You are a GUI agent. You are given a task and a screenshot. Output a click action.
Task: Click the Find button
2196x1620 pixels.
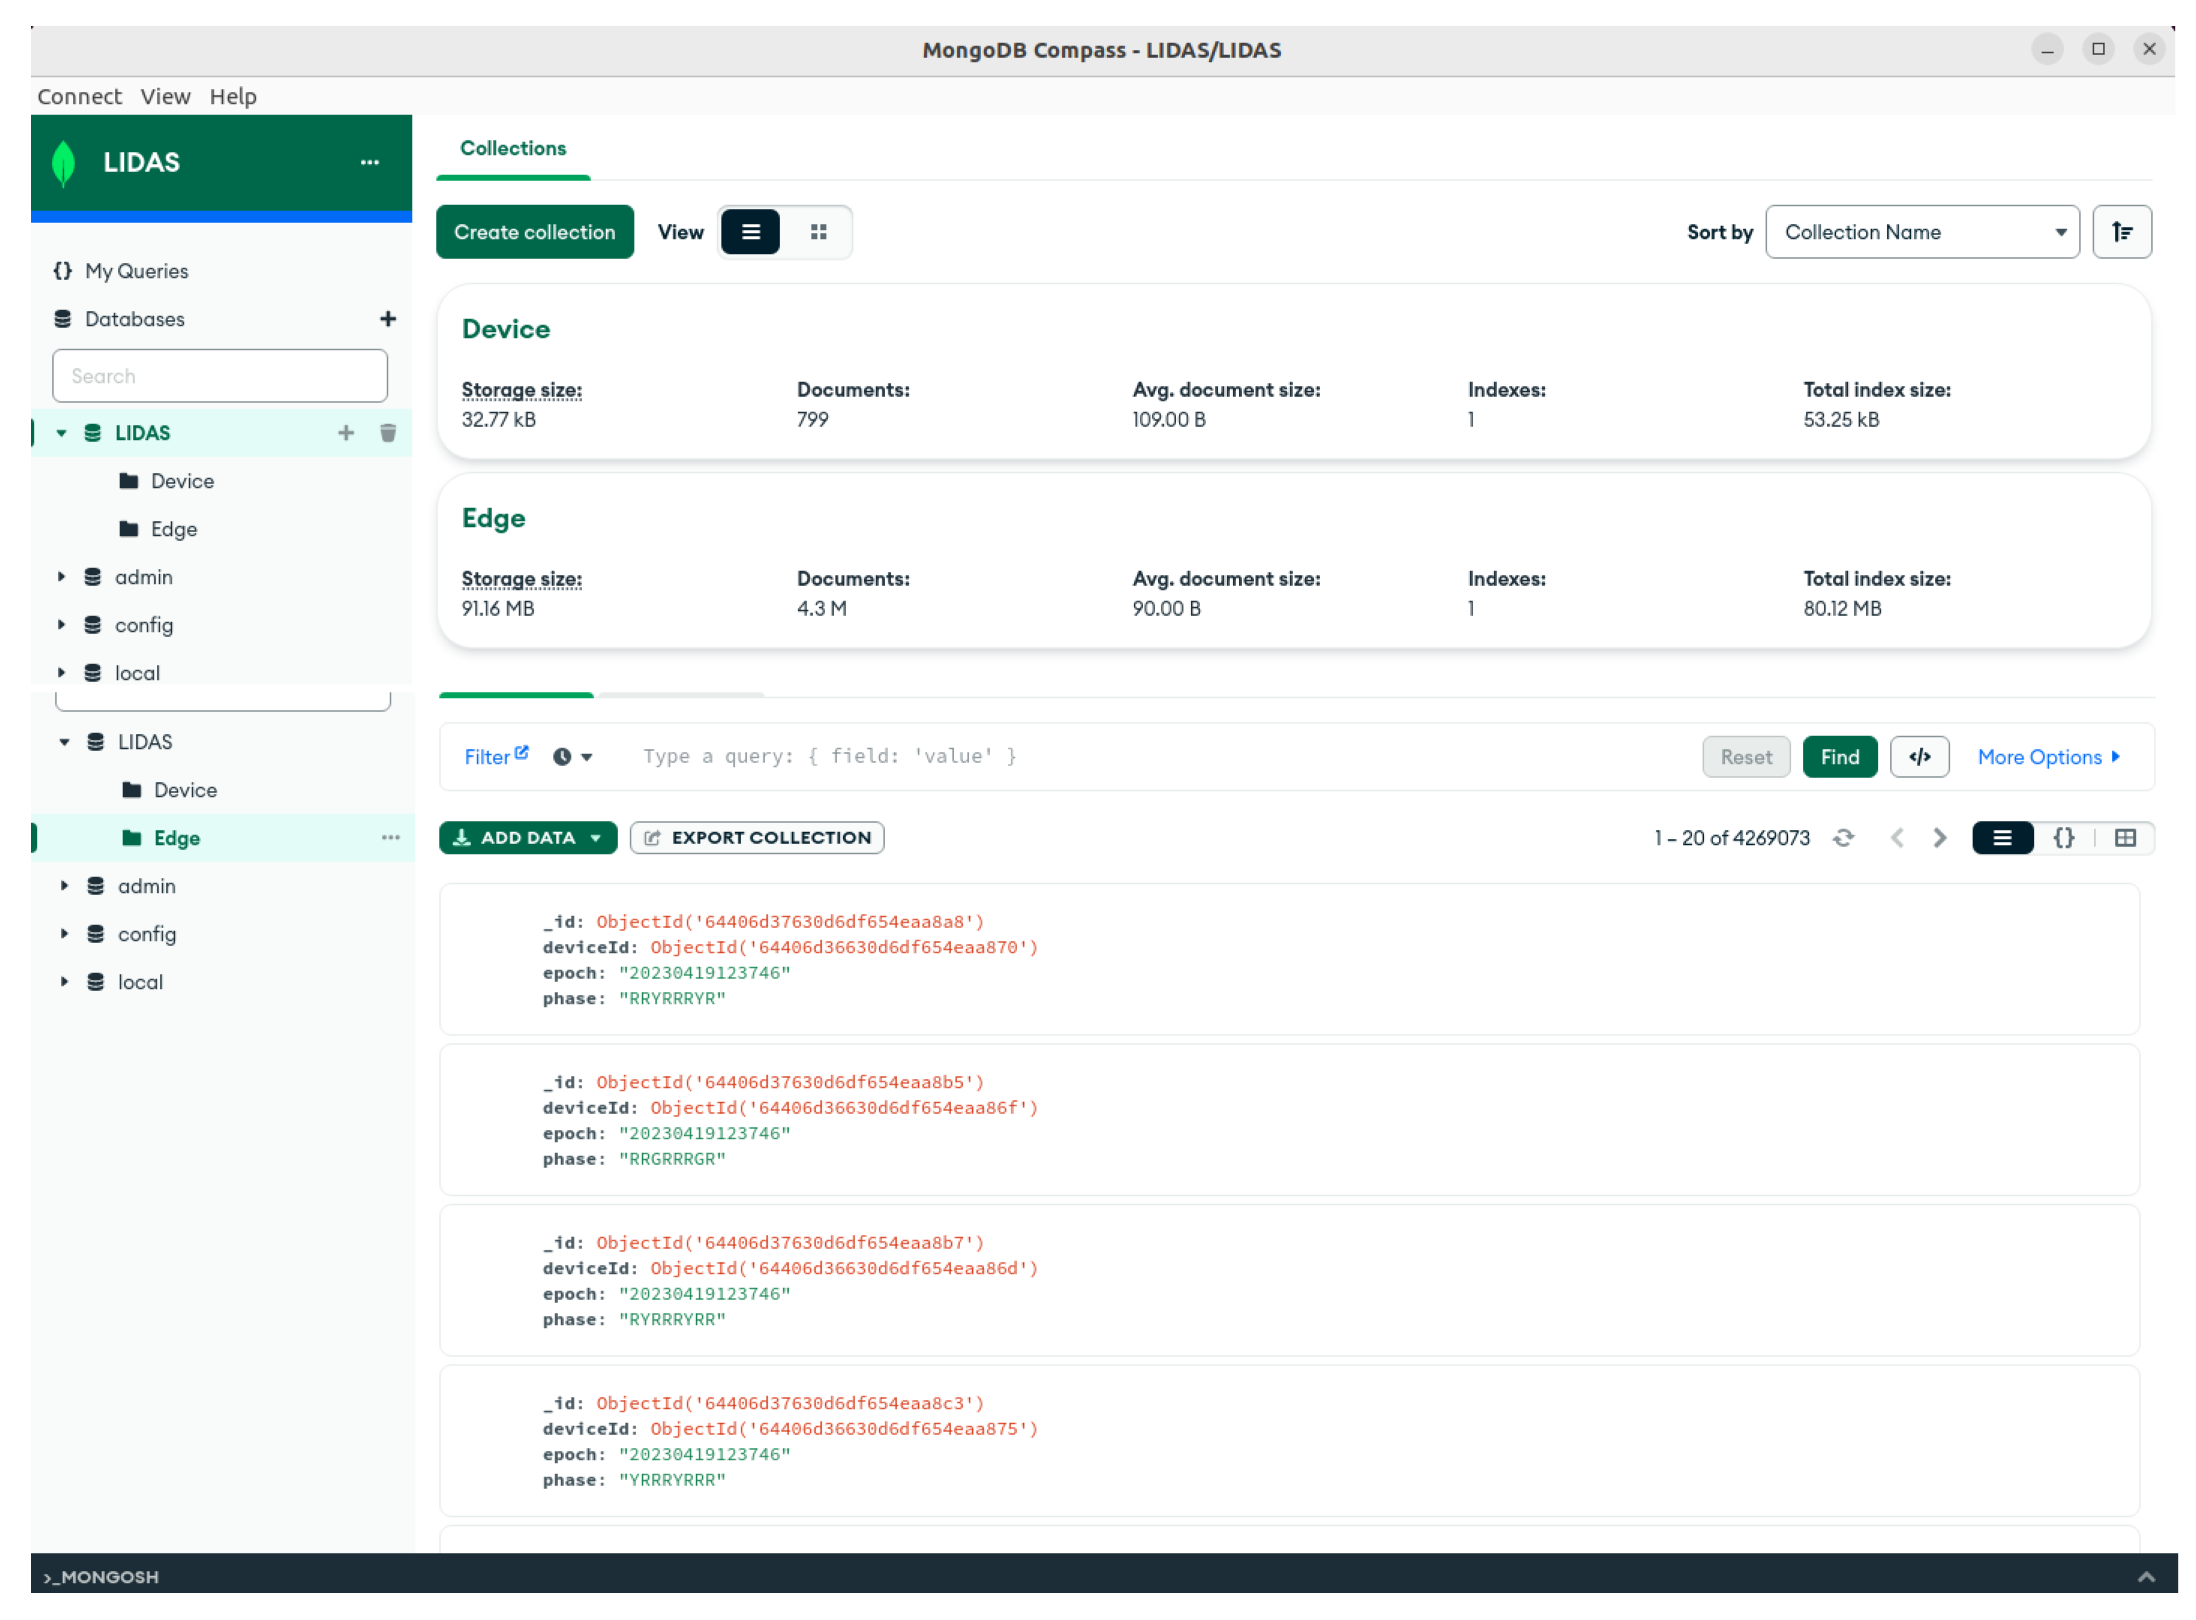pyautogui.click(x=1838, y=757)
